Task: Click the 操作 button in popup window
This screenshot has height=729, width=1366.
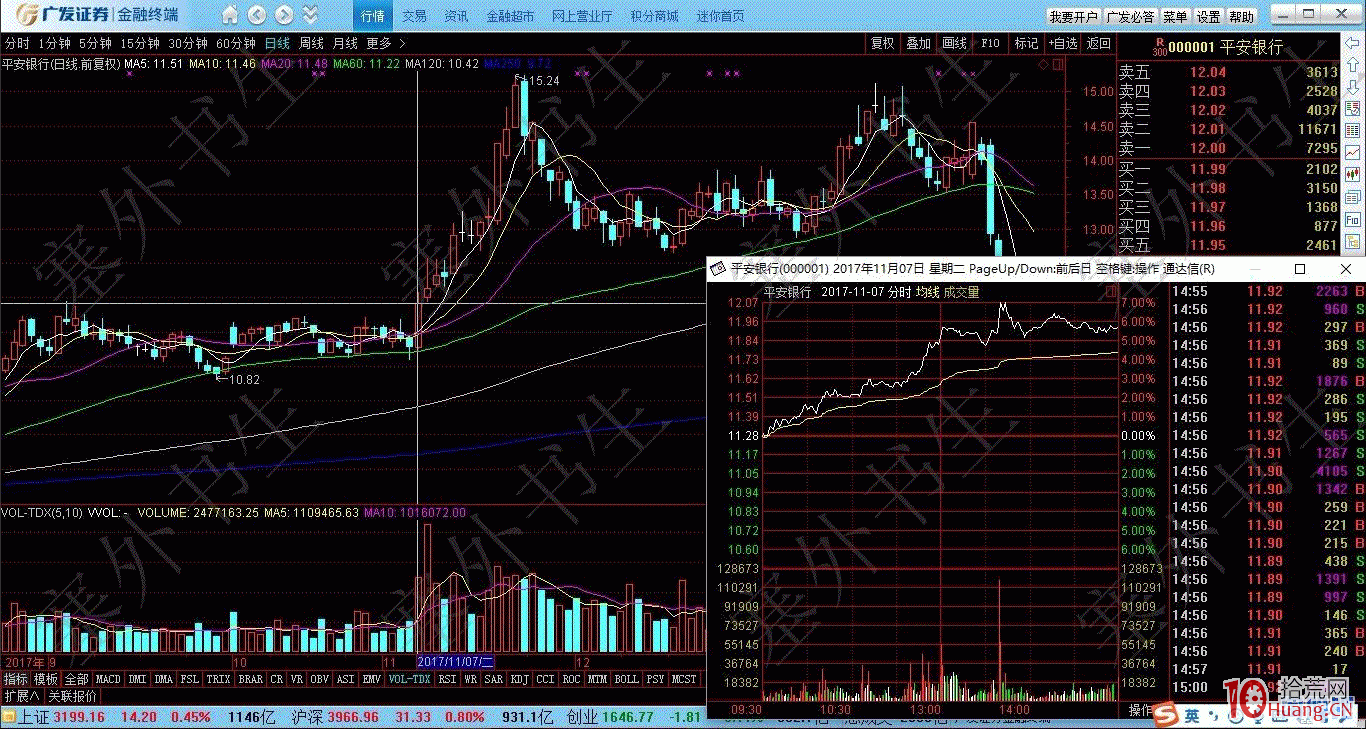Action: click(1141, 710)
